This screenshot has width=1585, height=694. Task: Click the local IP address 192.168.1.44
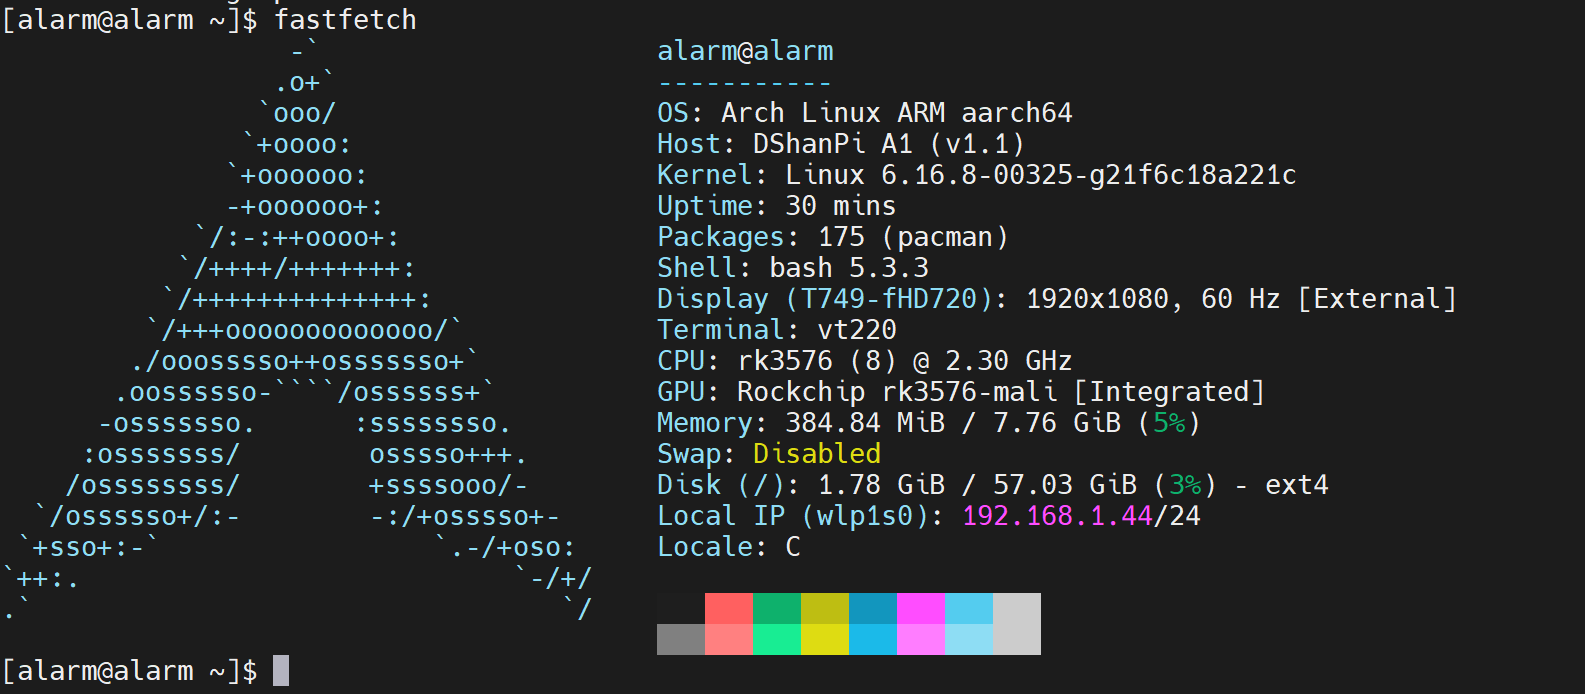pos(1056,516)
